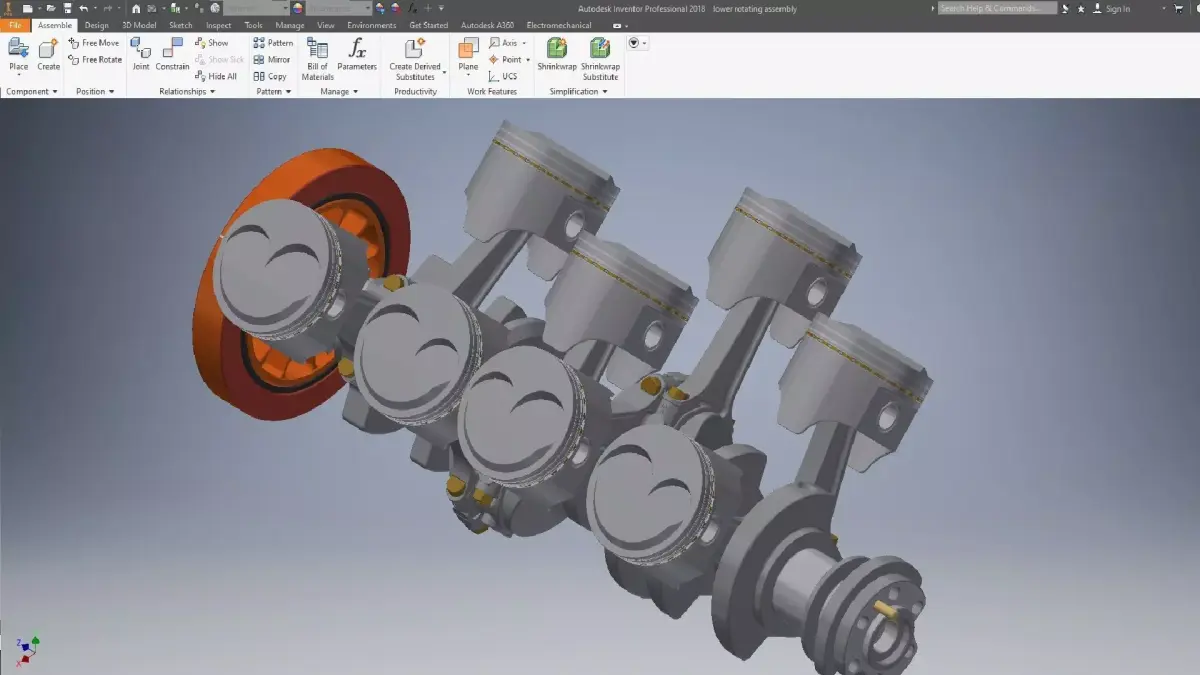Switch to the Get Started tab

[x=429, y=25]
